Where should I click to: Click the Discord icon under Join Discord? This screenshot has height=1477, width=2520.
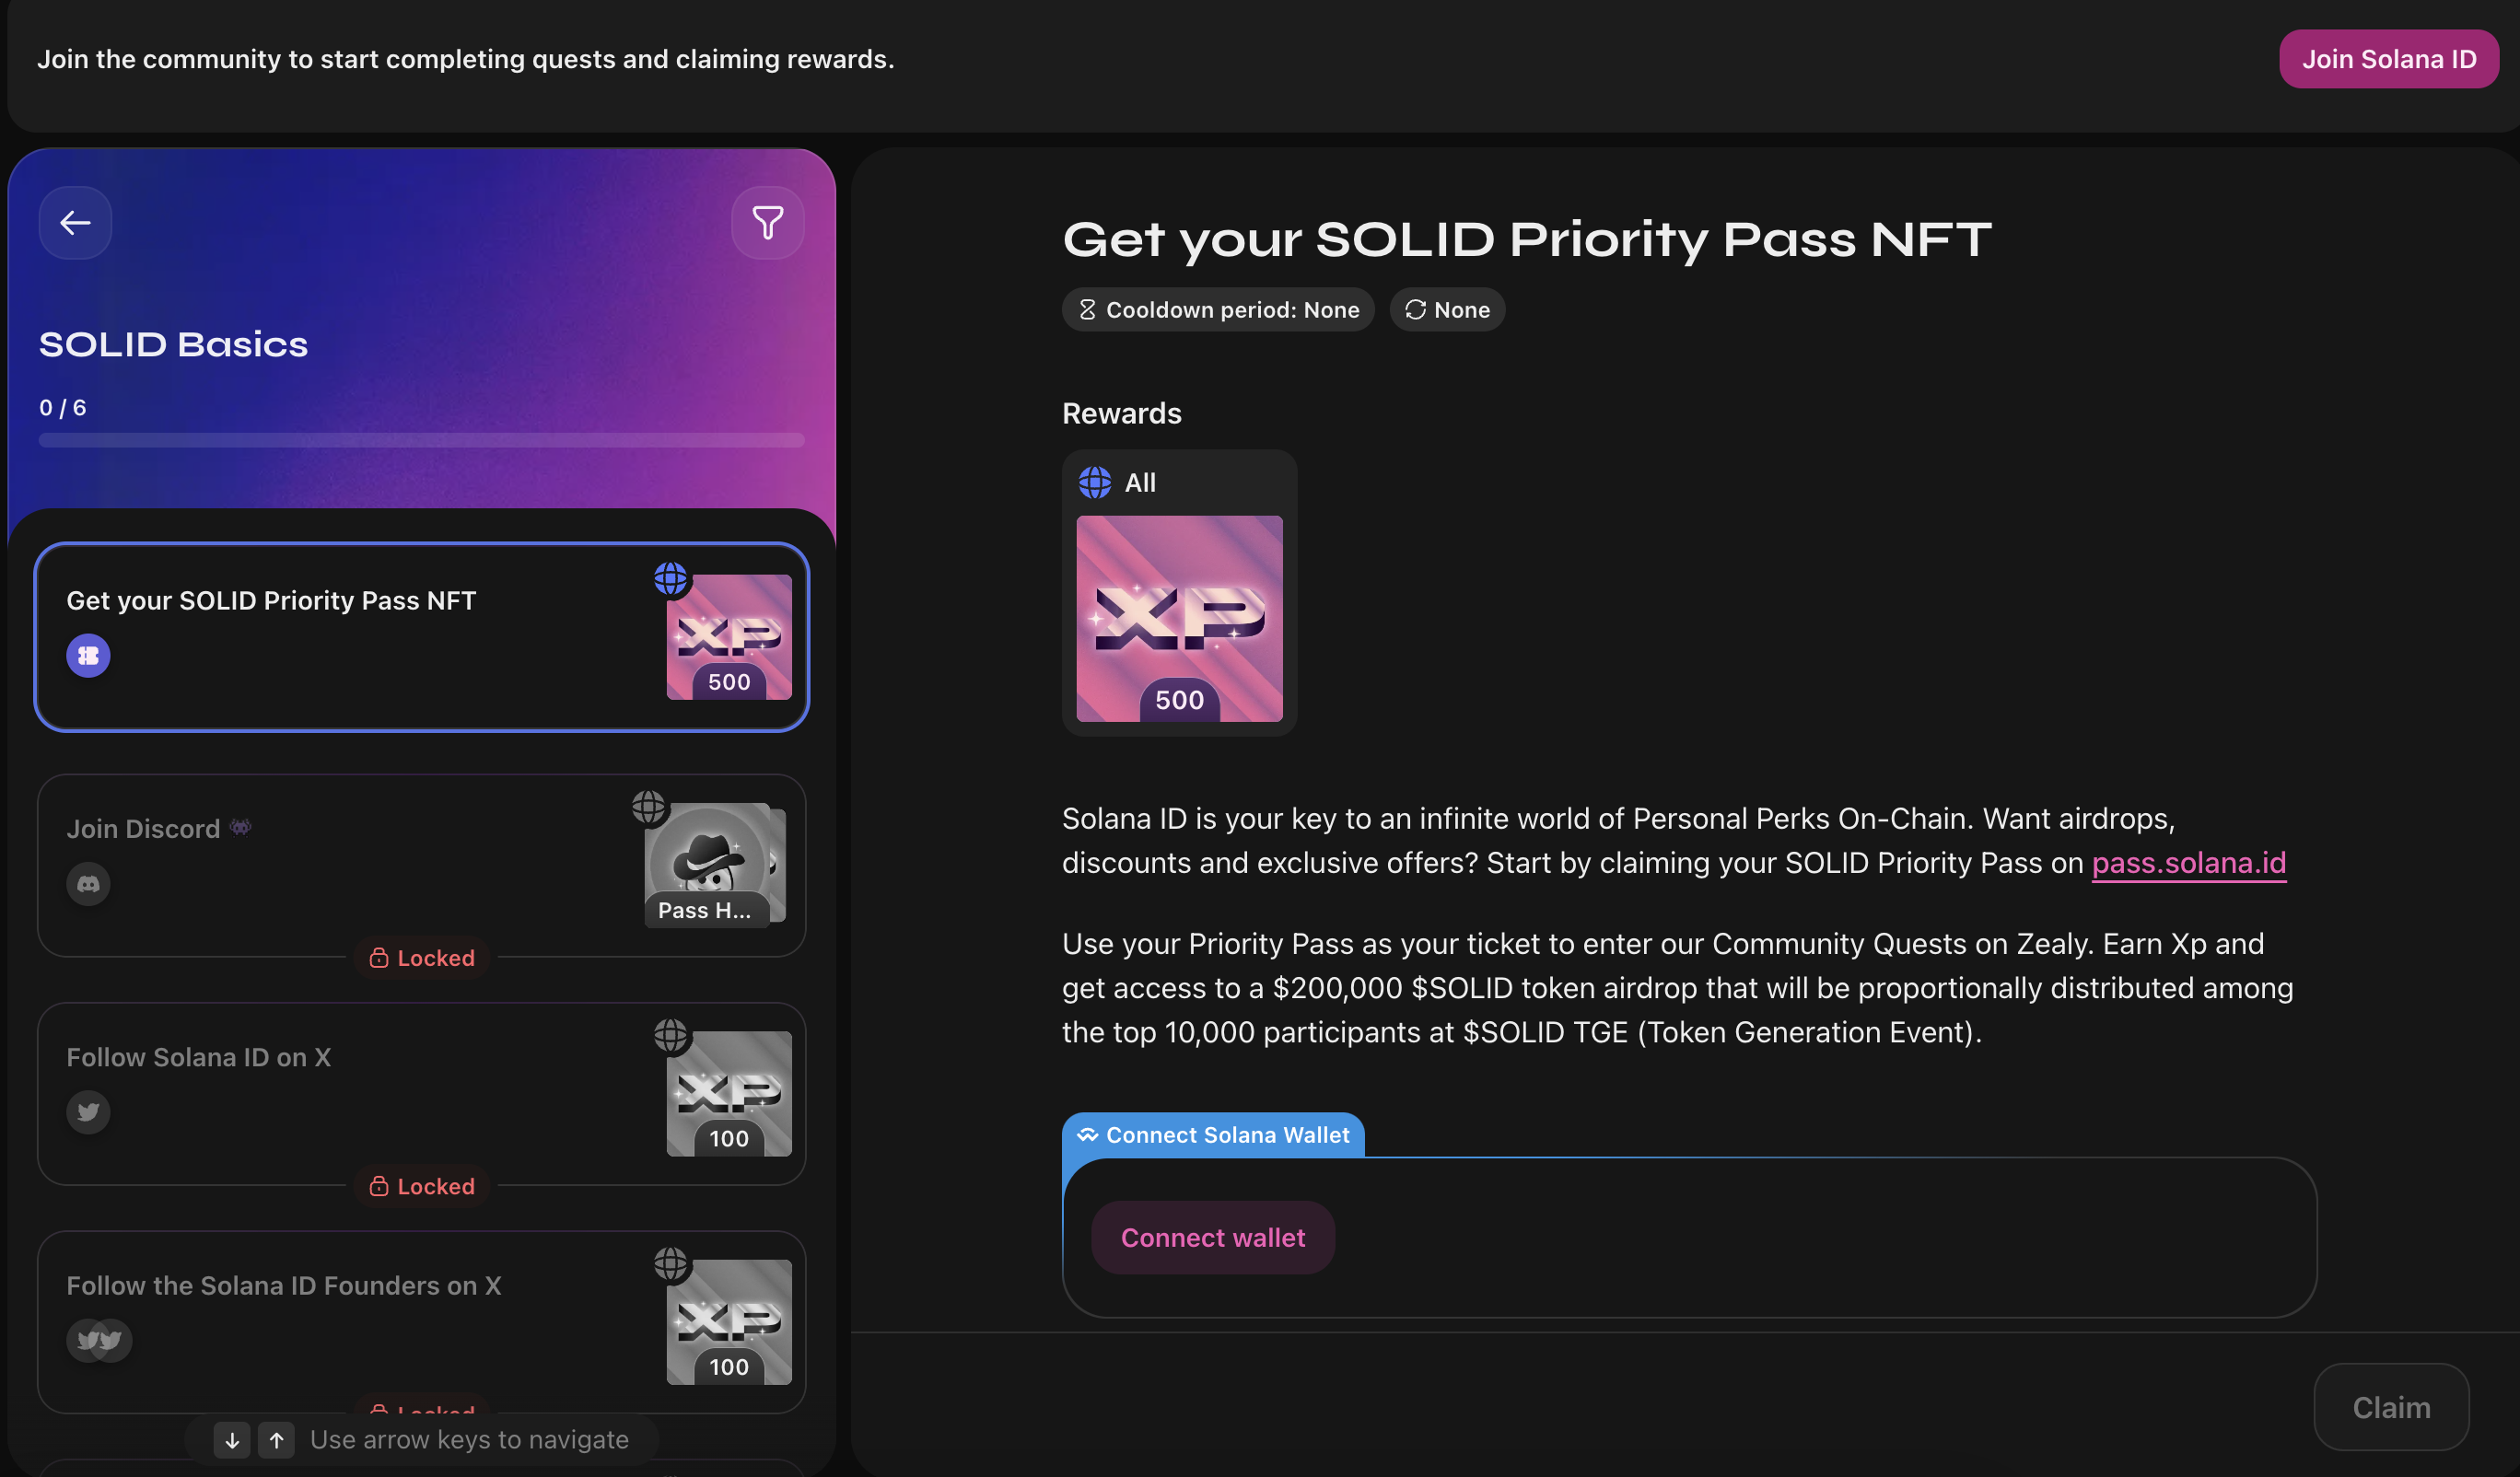pyautogui.click(x=88, y=884)
